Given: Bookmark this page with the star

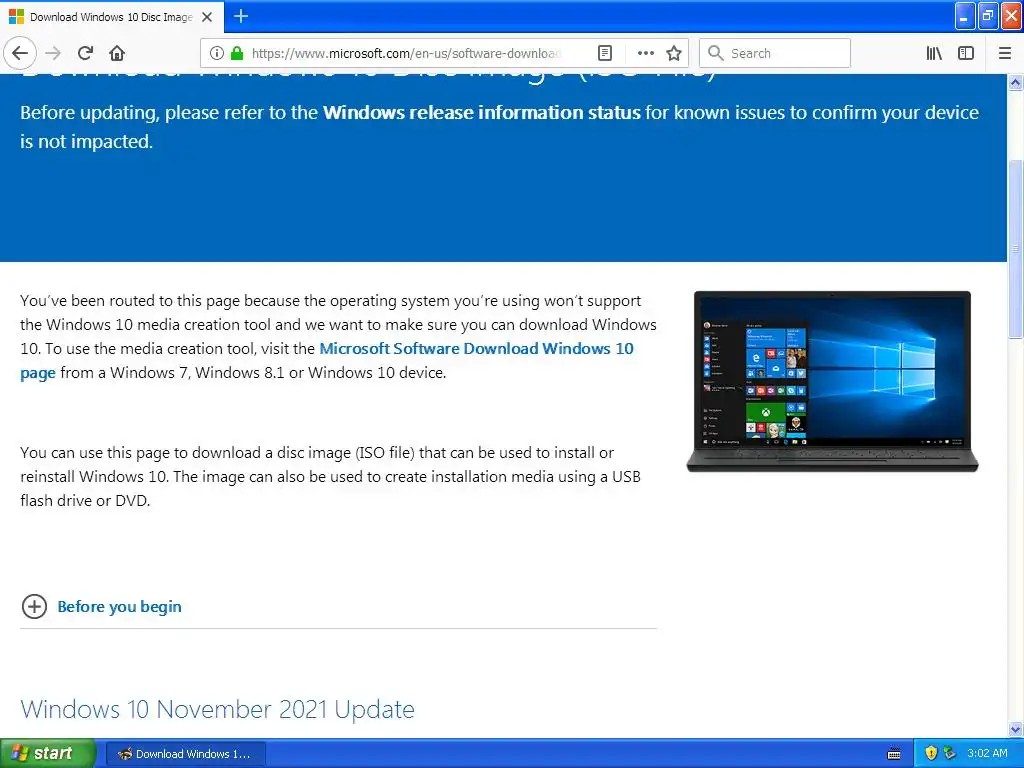Looking at the screenshot, I should pyautogui.click(x=674, y=54).
